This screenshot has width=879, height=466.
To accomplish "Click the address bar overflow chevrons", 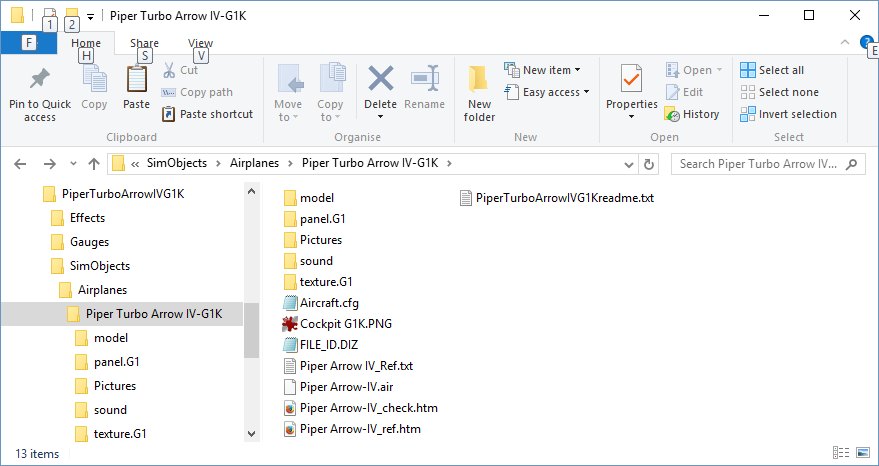I will pos(135,164).
